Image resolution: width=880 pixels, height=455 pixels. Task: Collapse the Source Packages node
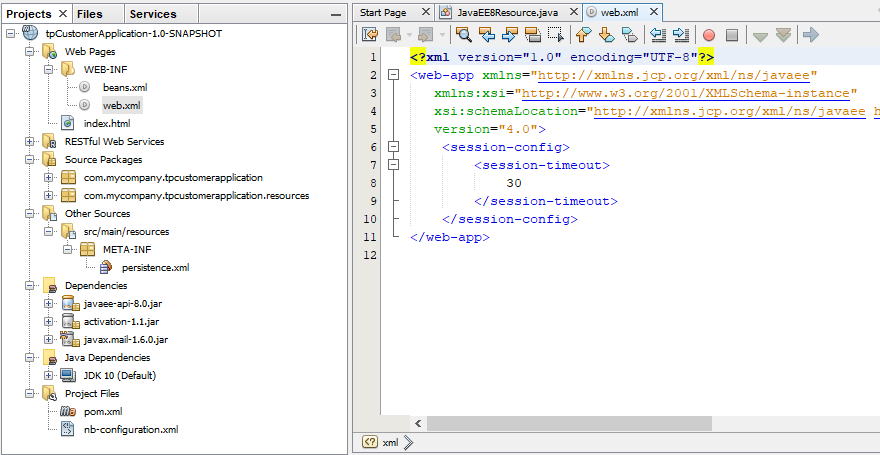click(x=30, y=160)
